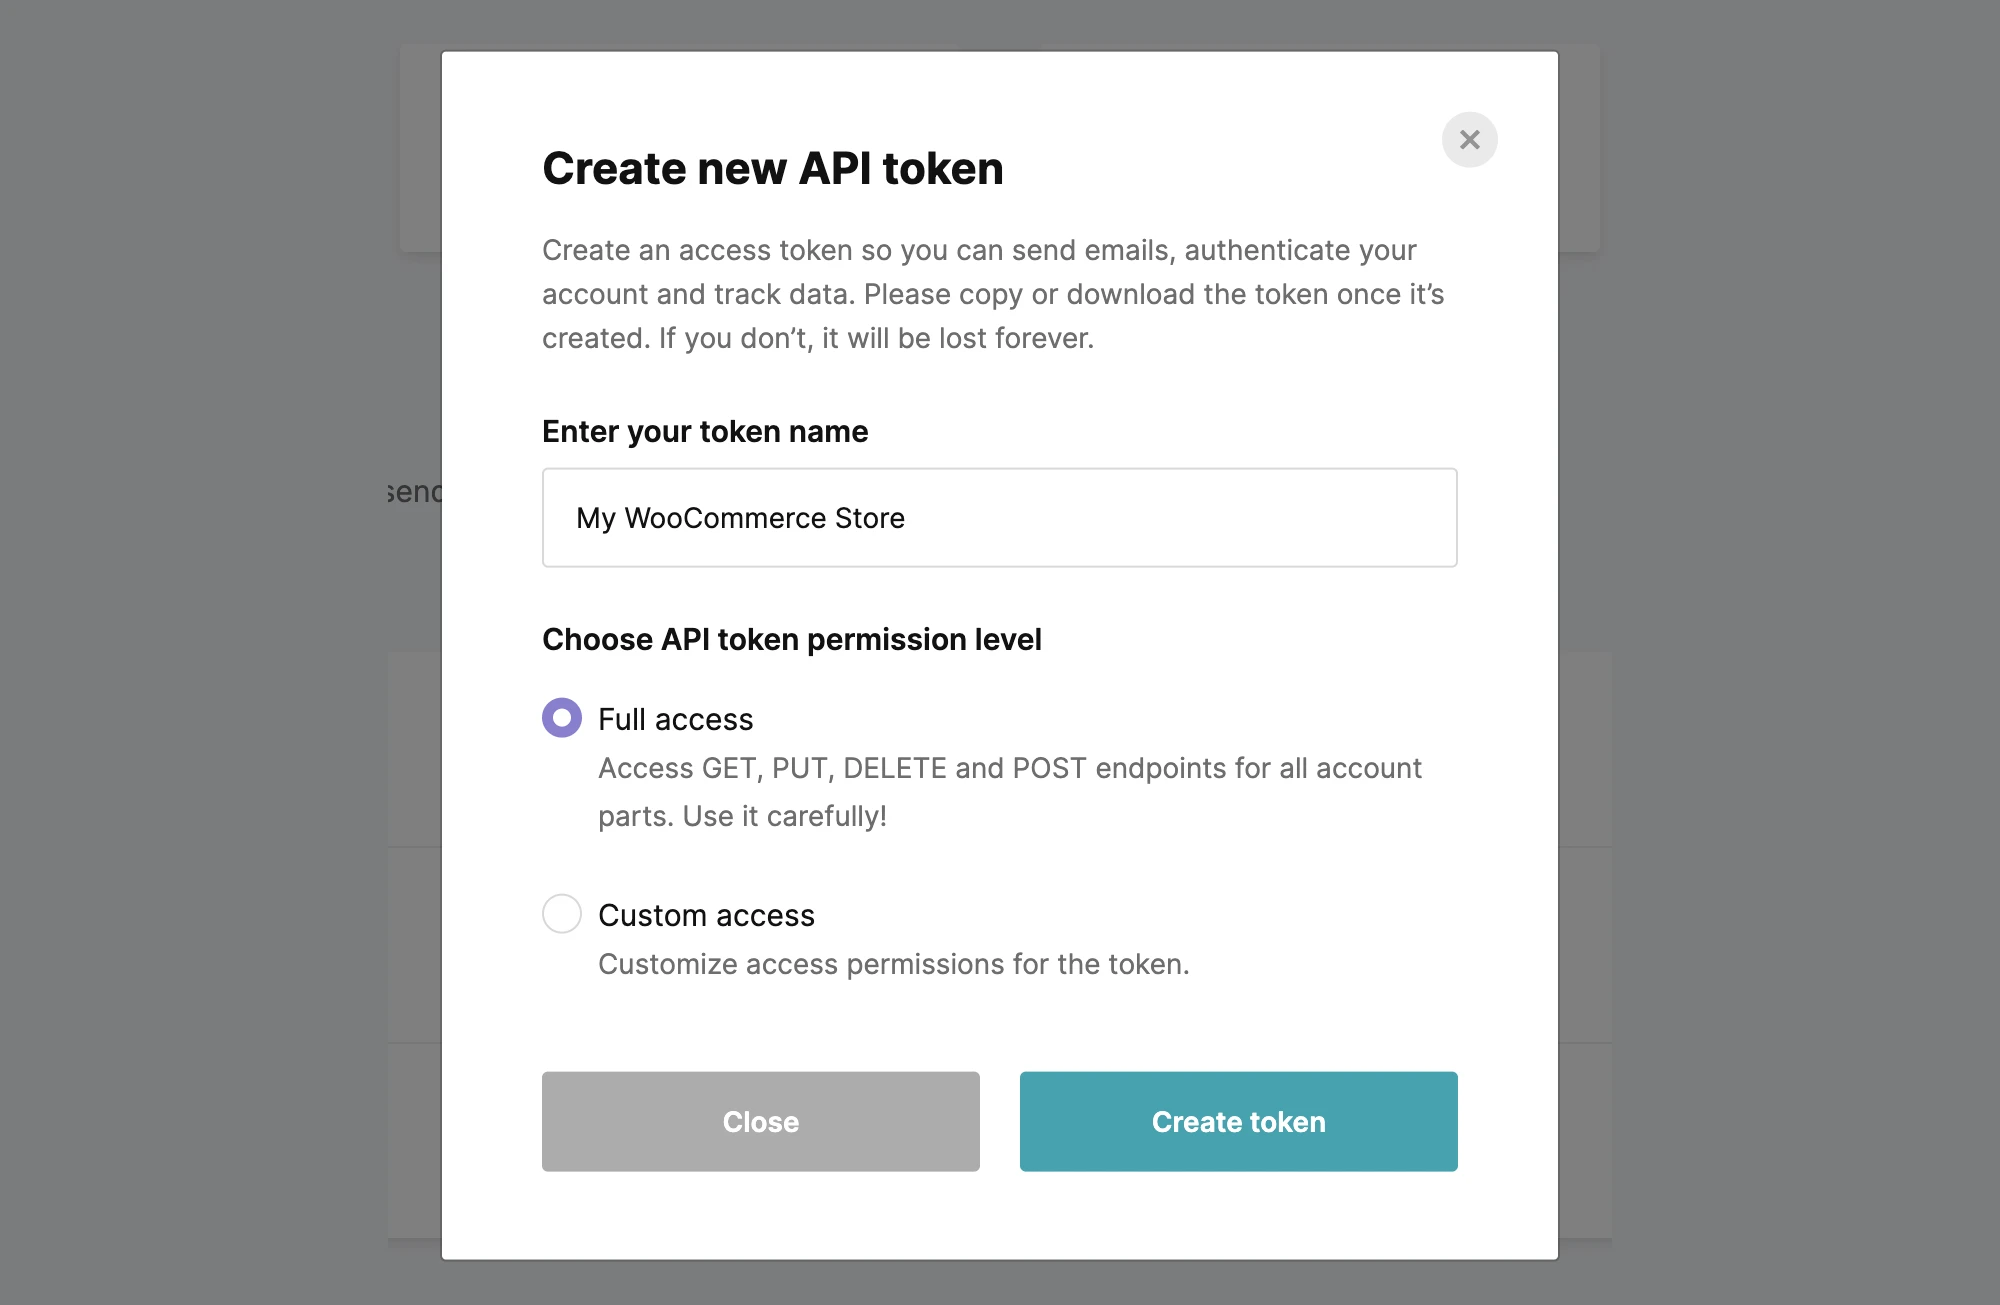Click "Customize access permissions for the token" text
The image size is (2000, 1305).
pos(893,965)
